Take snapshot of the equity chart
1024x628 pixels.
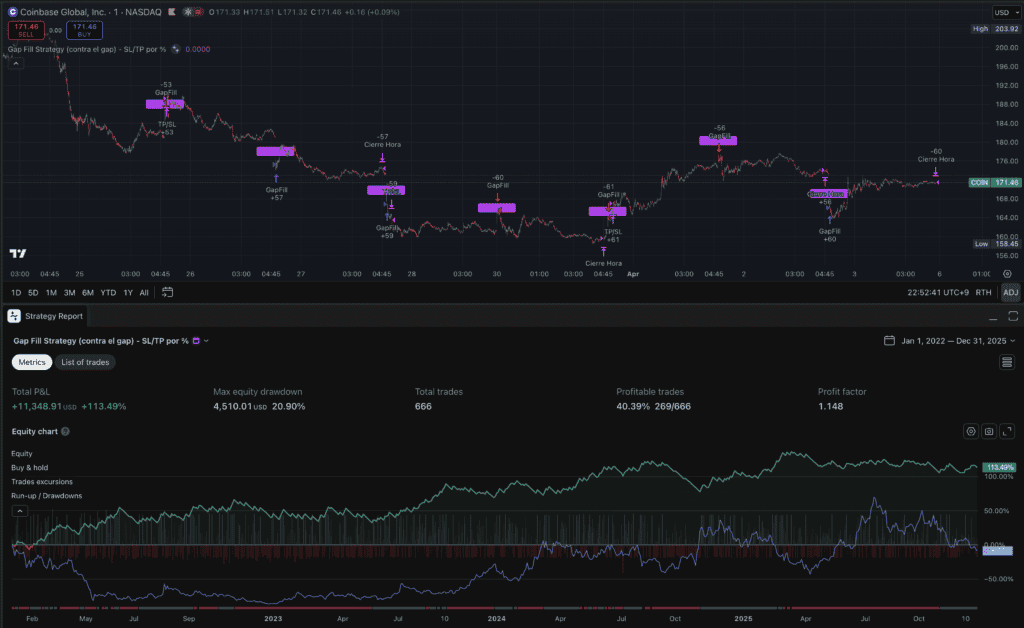tap(989, 432)
